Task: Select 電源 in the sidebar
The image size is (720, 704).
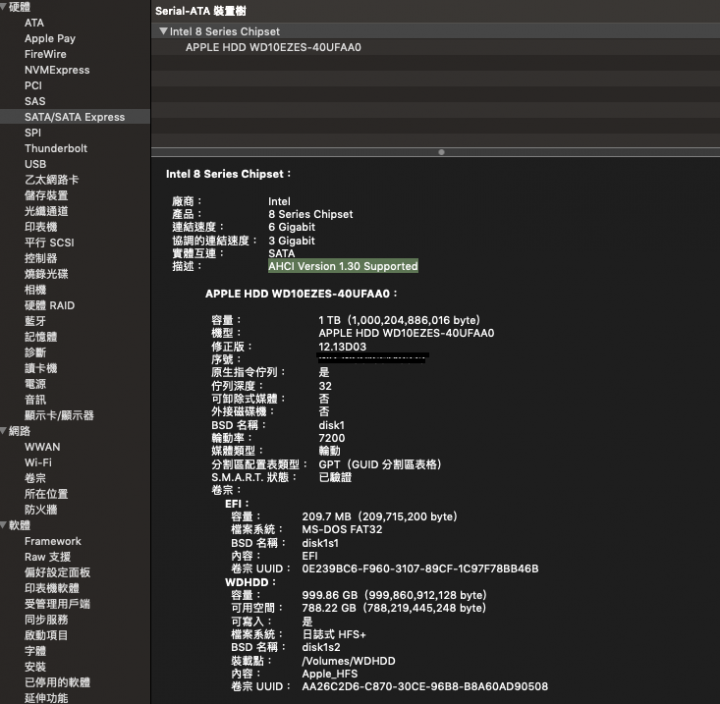Action: pyautogui.click(x=35, y=384)
